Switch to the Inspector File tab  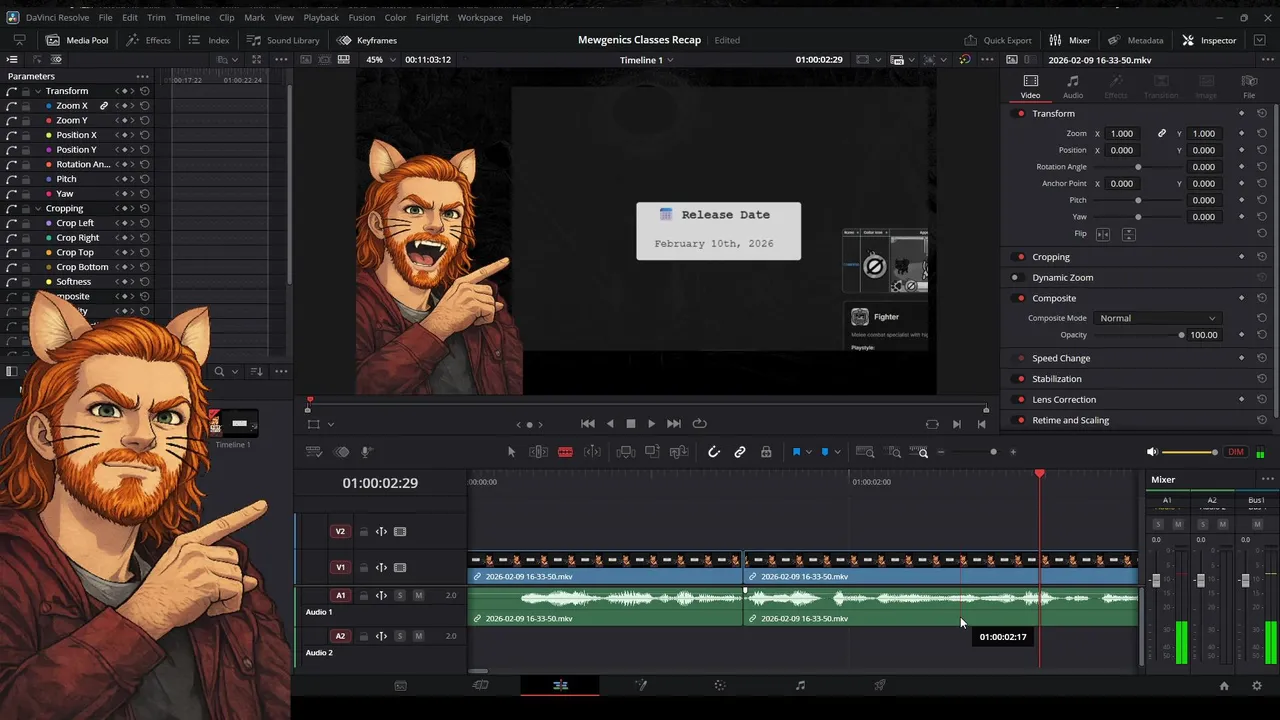pos(1249,86)
